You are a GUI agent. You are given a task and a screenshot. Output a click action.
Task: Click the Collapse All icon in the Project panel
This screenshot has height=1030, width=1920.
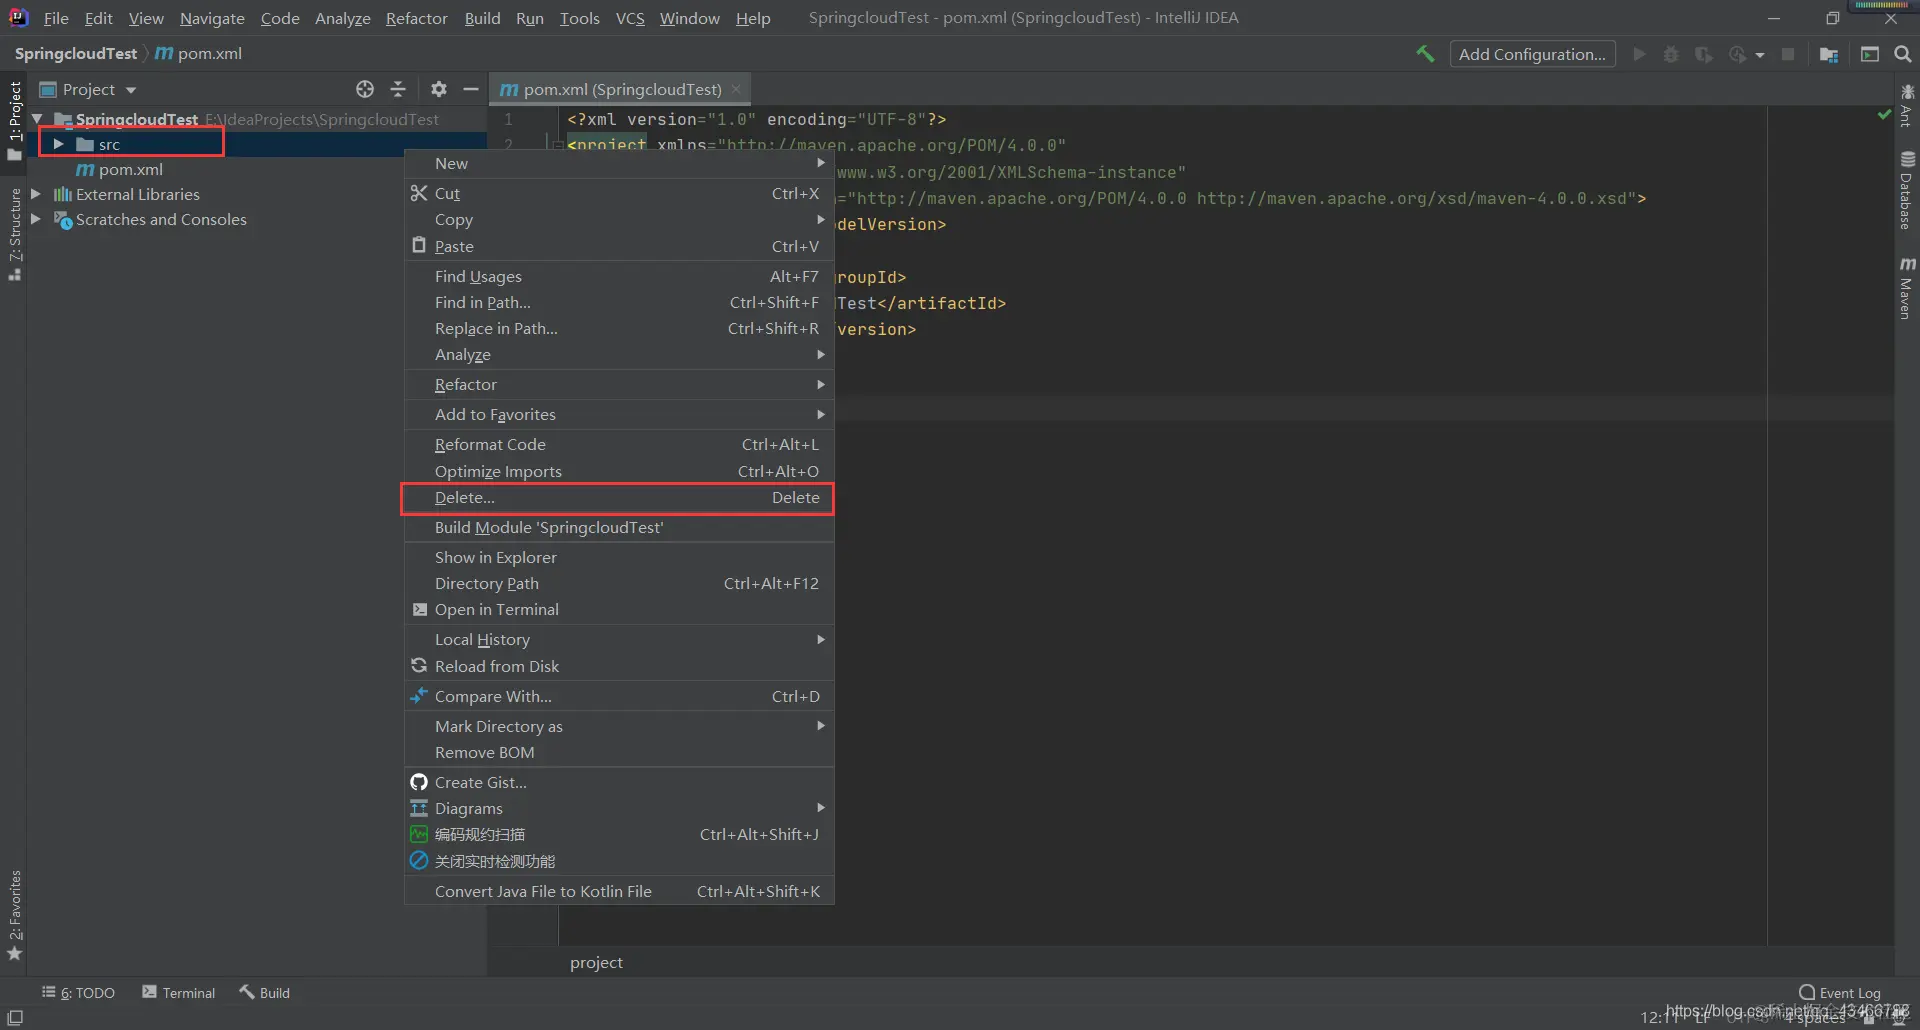click(x=398, y=89)
